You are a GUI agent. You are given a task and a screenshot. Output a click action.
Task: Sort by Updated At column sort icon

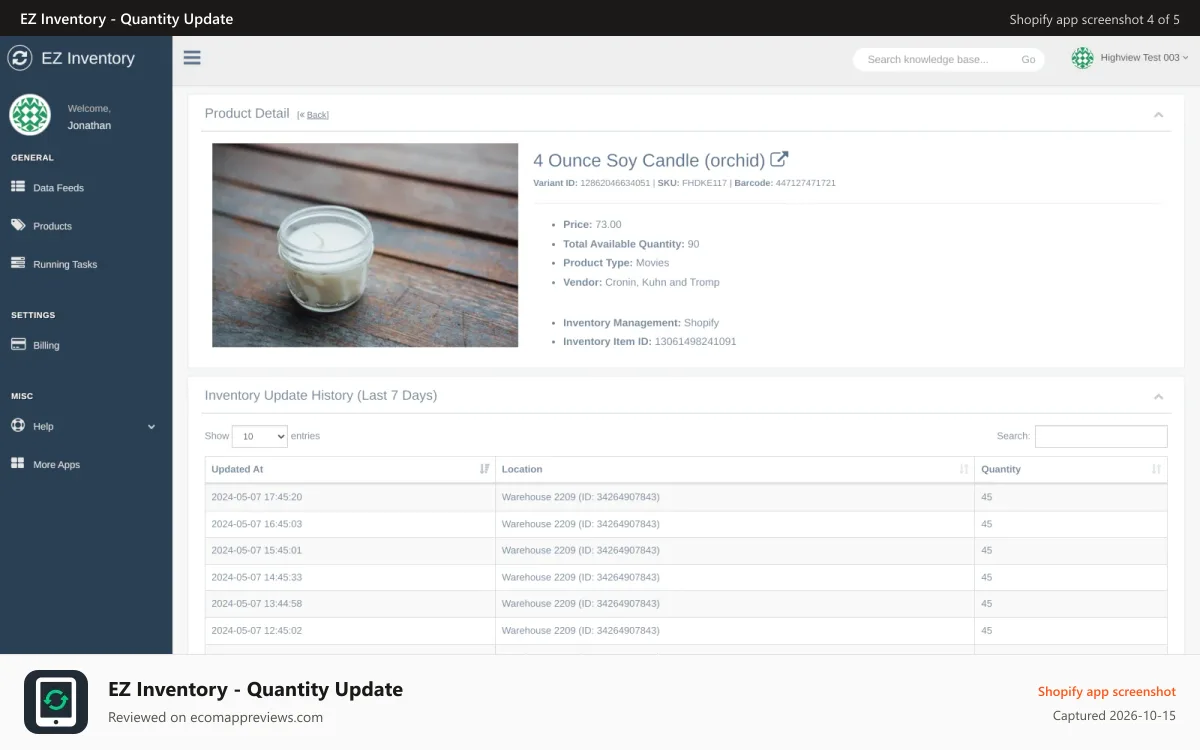tap(485, 469)
